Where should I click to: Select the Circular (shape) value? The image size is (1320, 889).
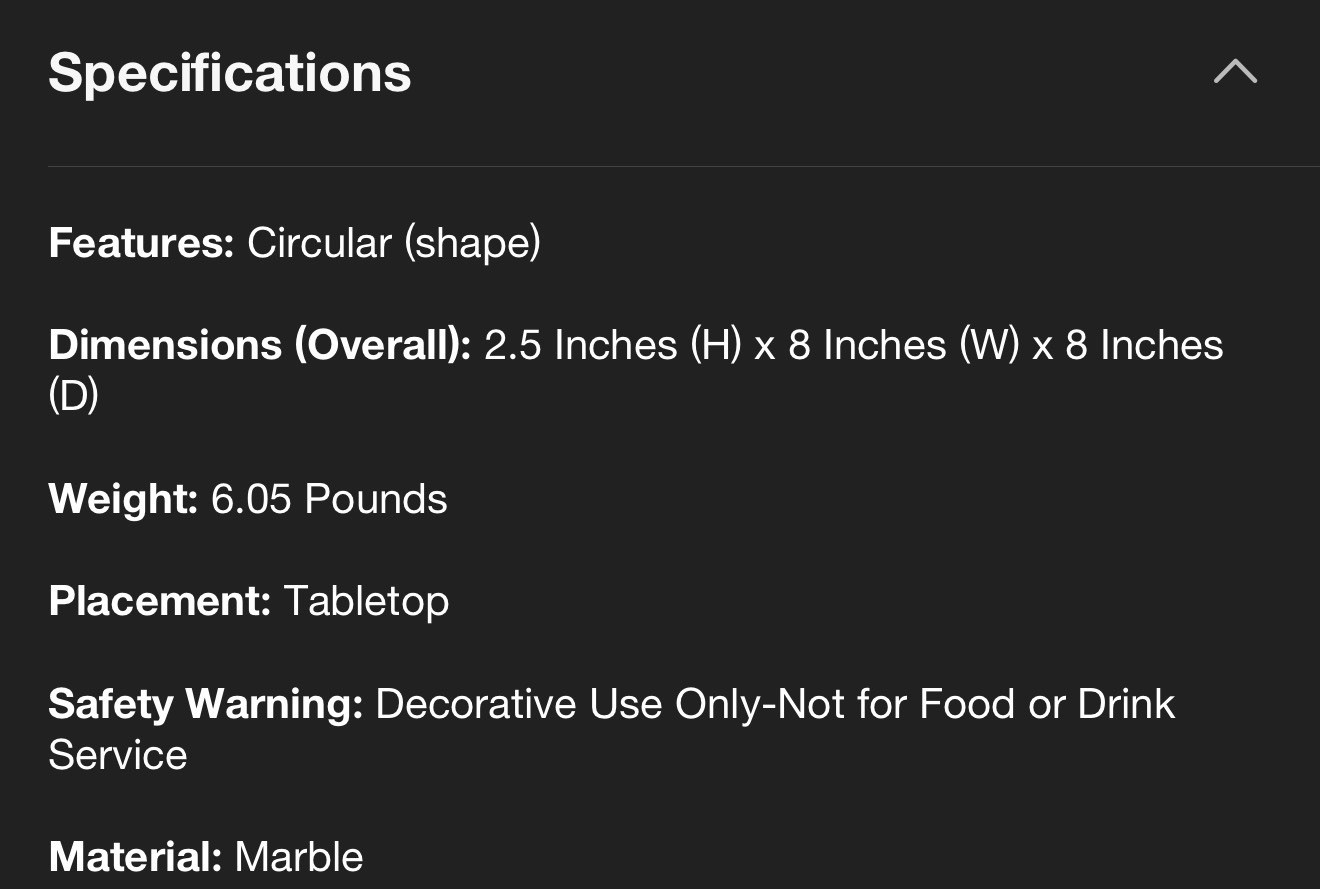[x=394, y=243]
